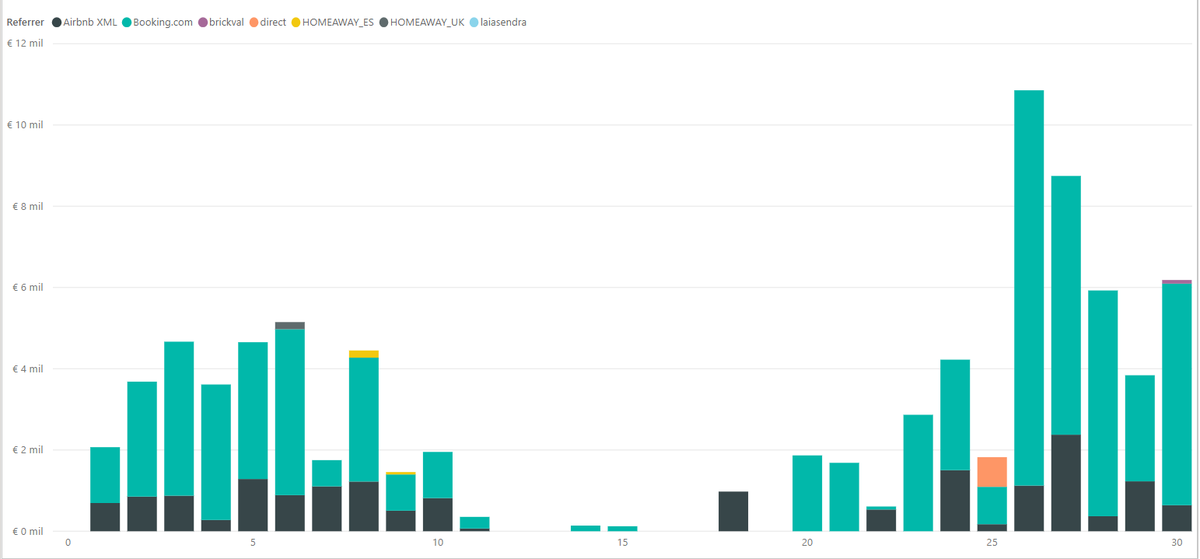Select the Airbnb XML segment of day 22 bar
Viewport: 1200px width, 559px height.
tap(881, 520)
